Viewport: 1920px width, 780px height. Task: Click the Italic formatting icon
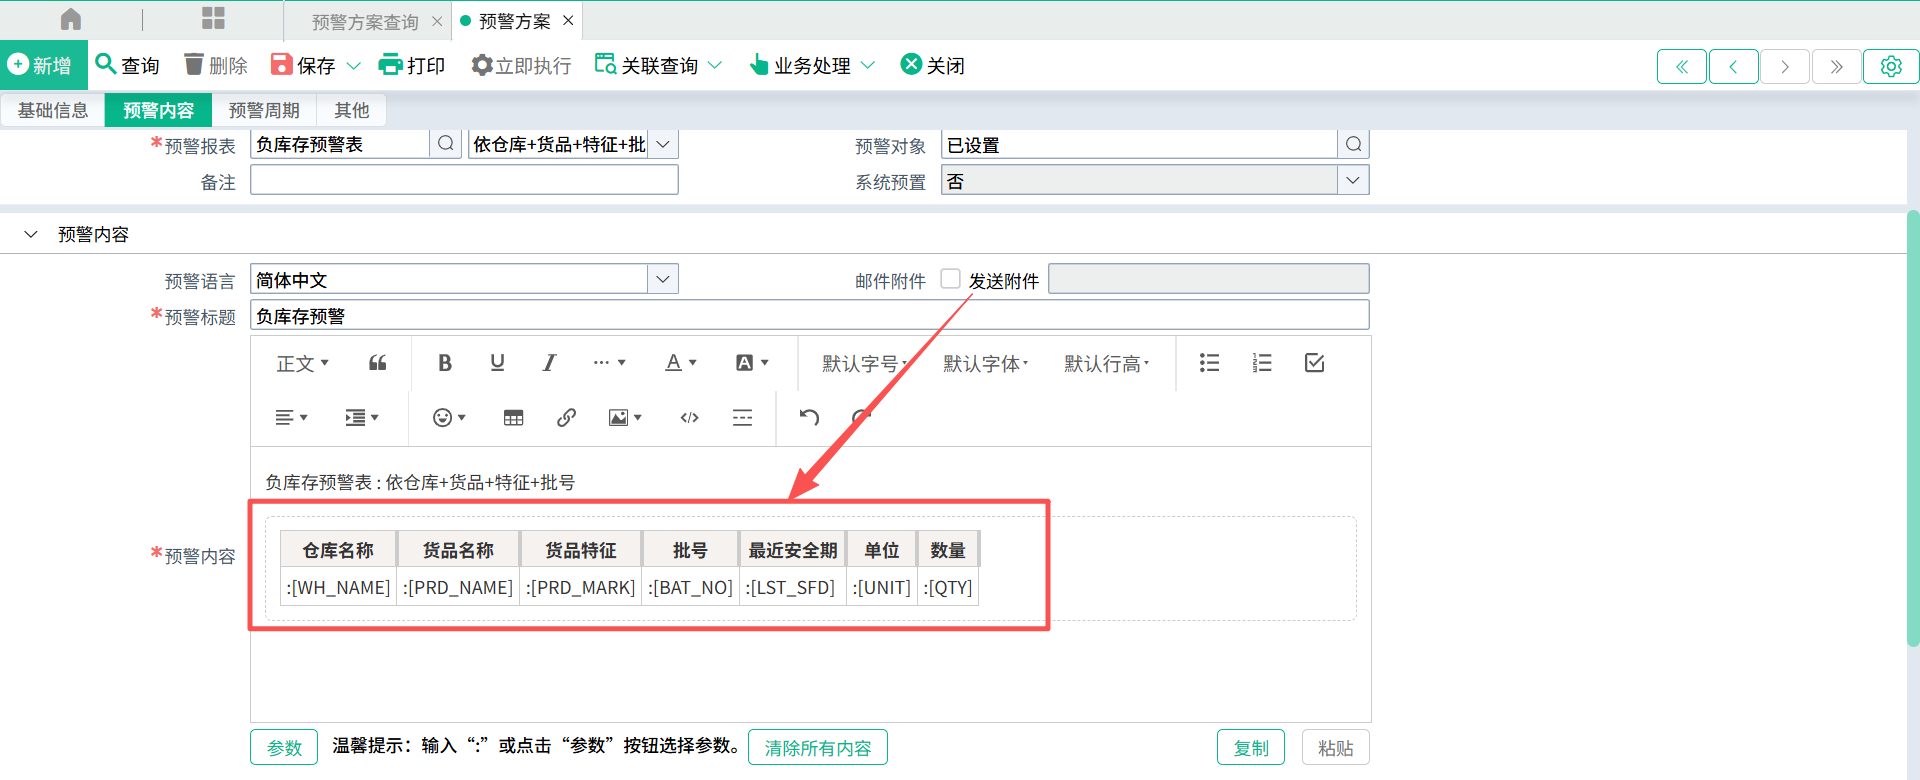pyautogui.click(x=549, y=363)
